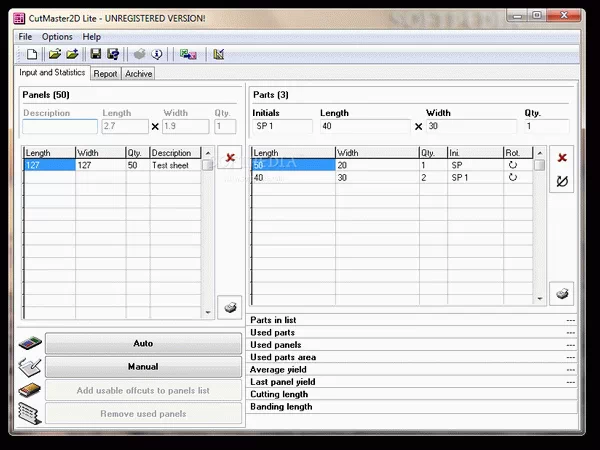Image resolution: width=600 pixels, height=450 pixels.
Task: Click the Average yield statistics row
Action: pyautogui.click(x=412, y=370)
